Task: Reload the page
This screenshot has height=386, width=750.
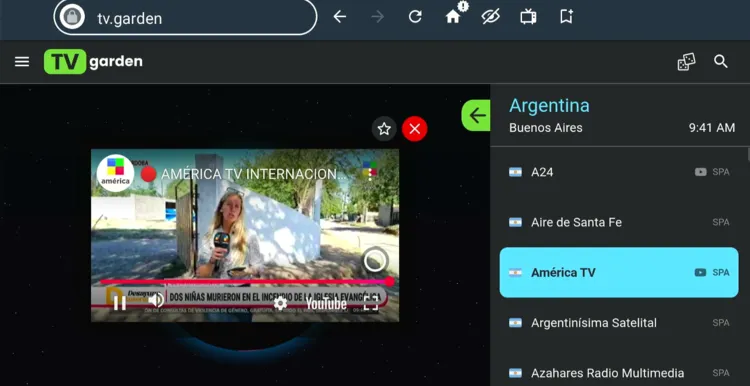Action: tap(415, 17)
